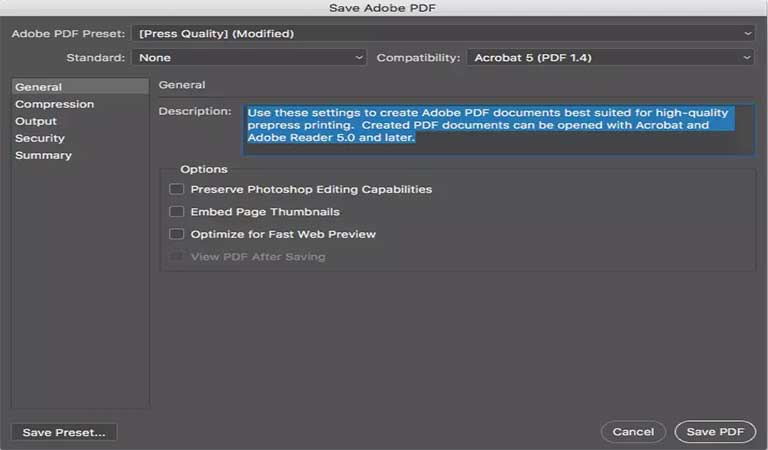The image size is (768, 450).
Task: Tick the Embed Page Thumbnails checkbox
Action: coord(177,212)
